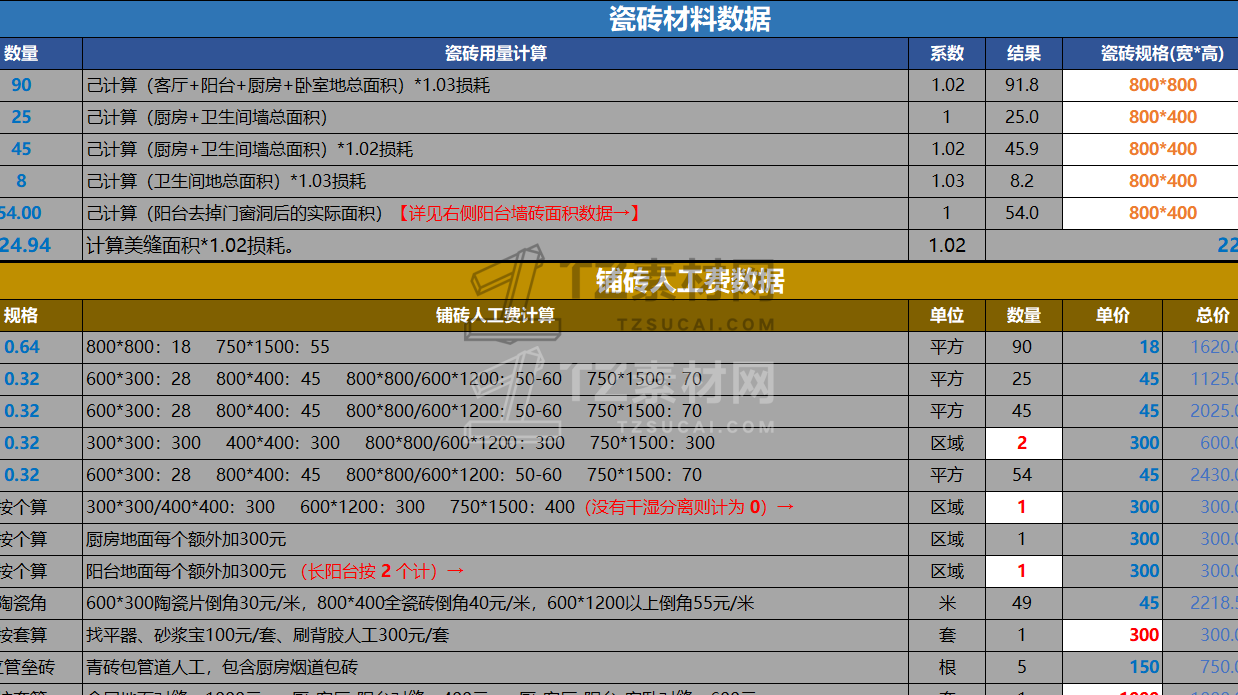
Task: Select the 单价 column header
Action: [1112, 315]
